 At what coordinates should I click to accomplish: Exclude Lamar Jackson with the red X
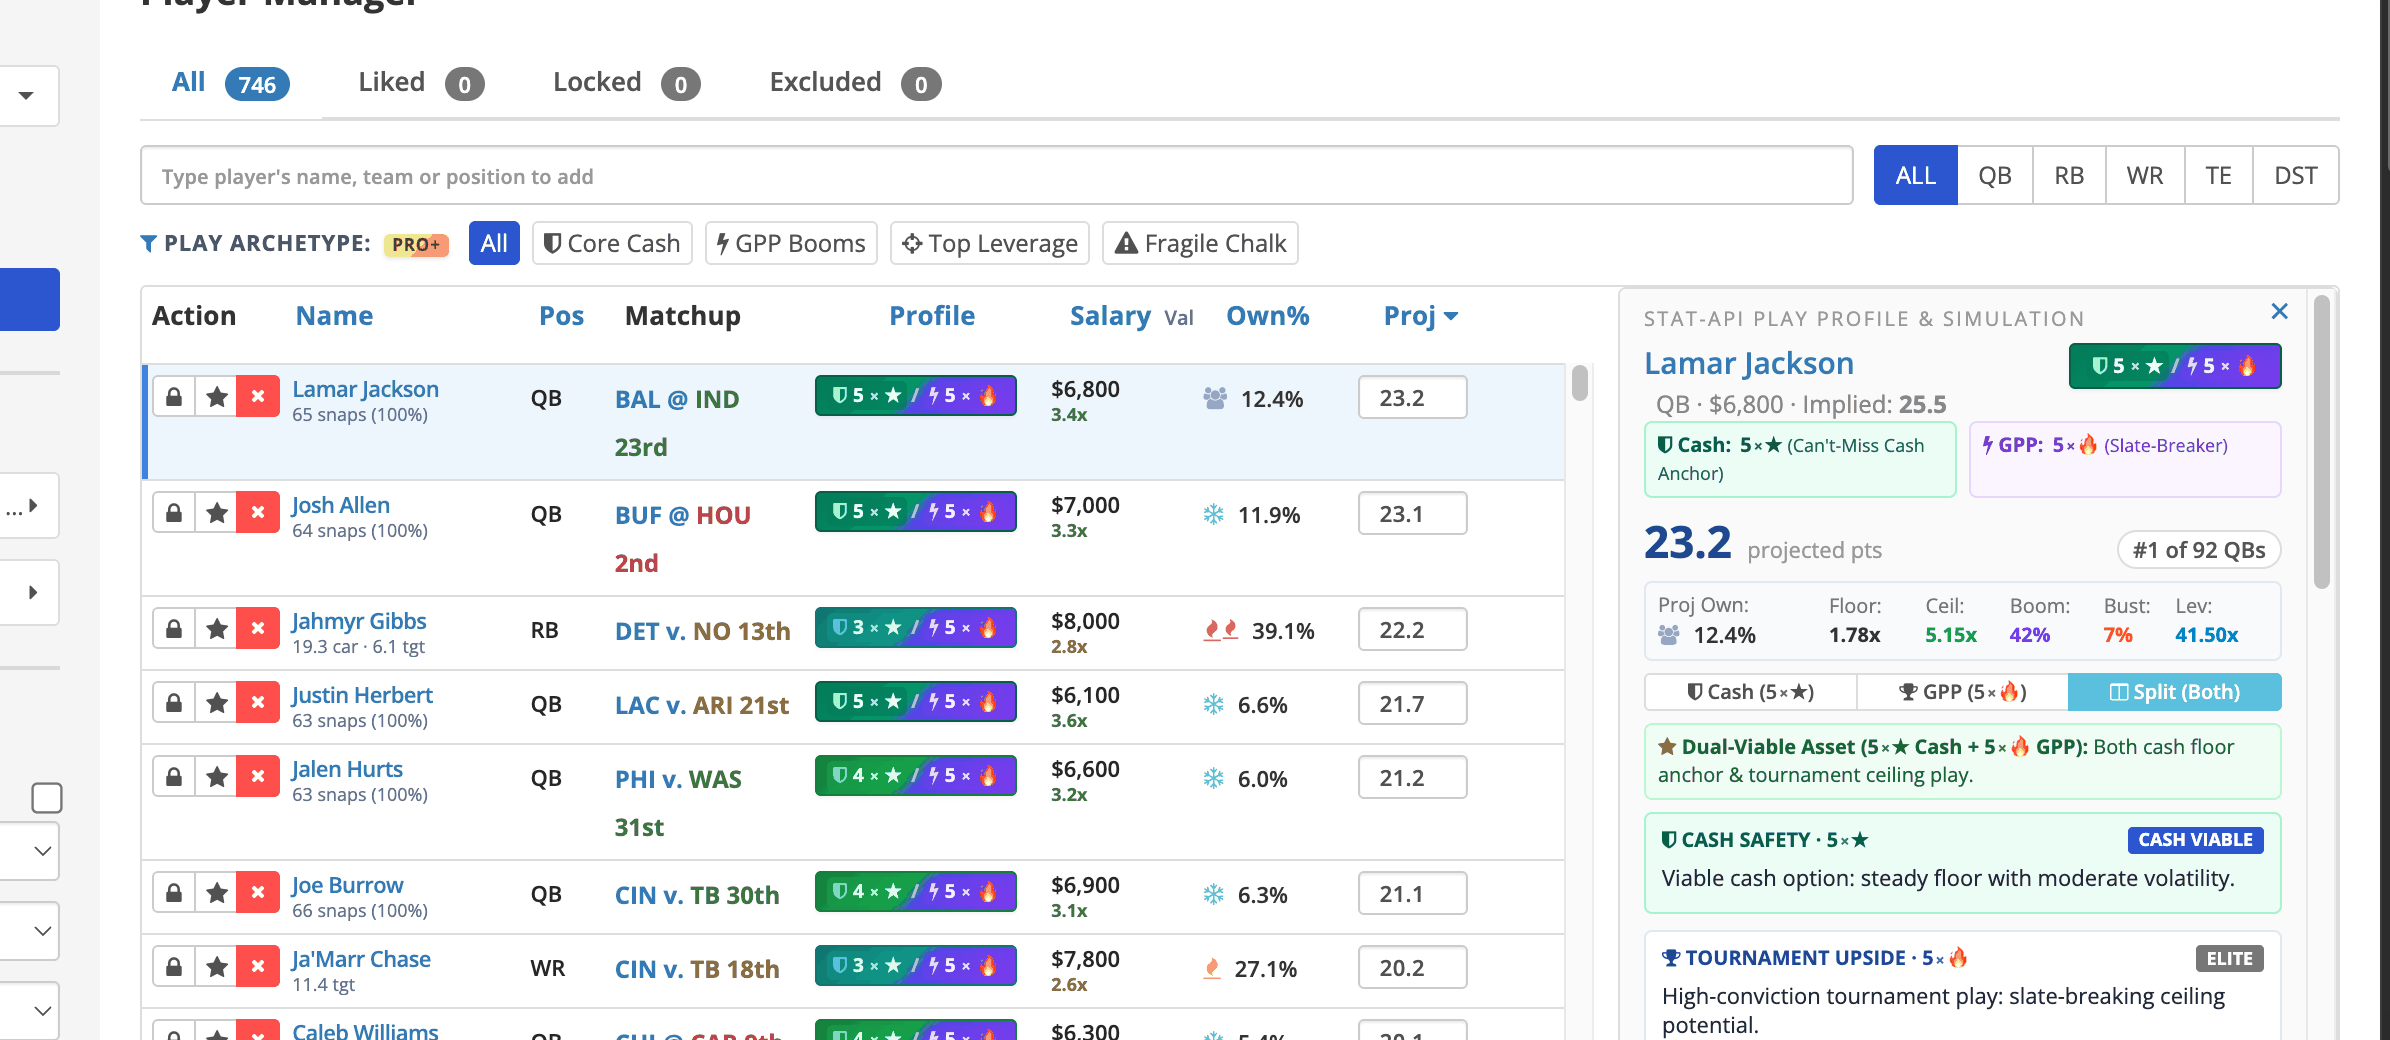pyautogui.click(x=258, y=397)
